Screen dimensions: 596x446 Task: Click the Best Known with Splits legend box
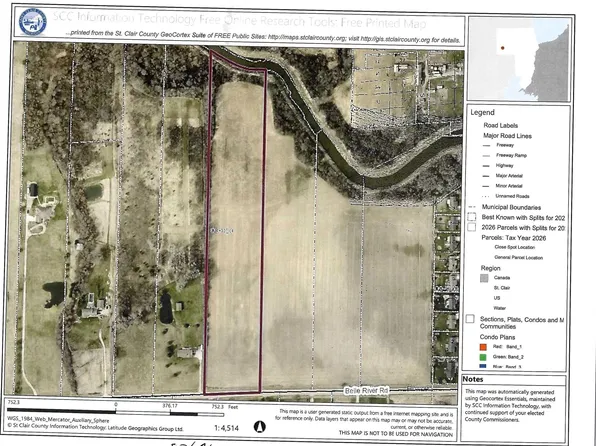click(472, 217)
